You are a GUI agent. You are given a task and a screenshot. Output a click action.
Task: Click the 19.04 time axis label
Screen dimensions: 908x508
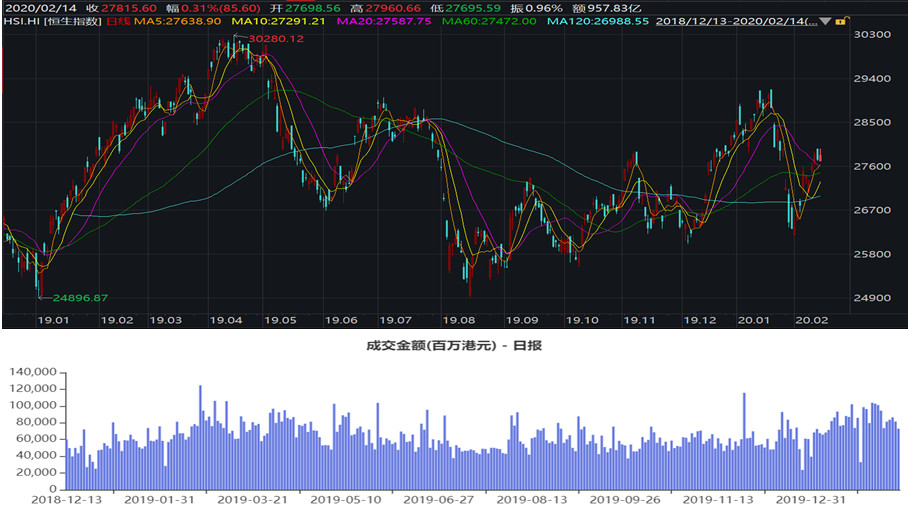226,320
